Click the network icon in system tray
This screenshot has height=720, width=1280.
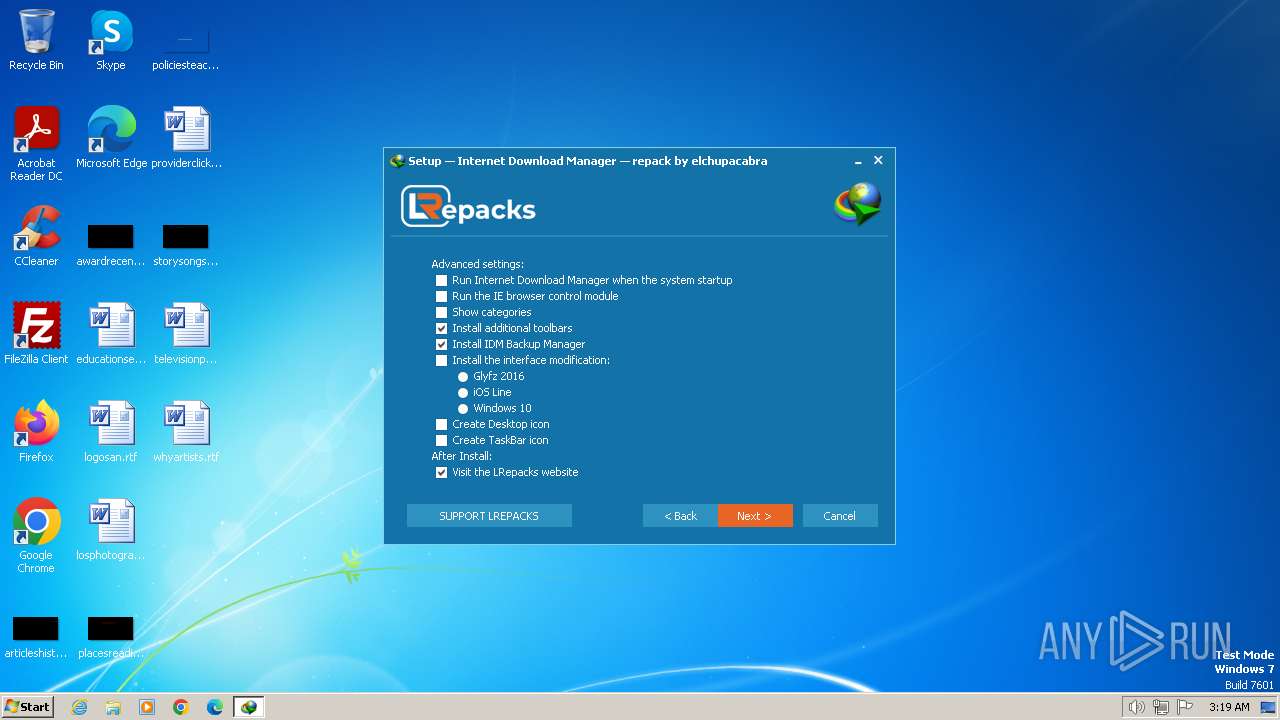tap(1161, 707)
